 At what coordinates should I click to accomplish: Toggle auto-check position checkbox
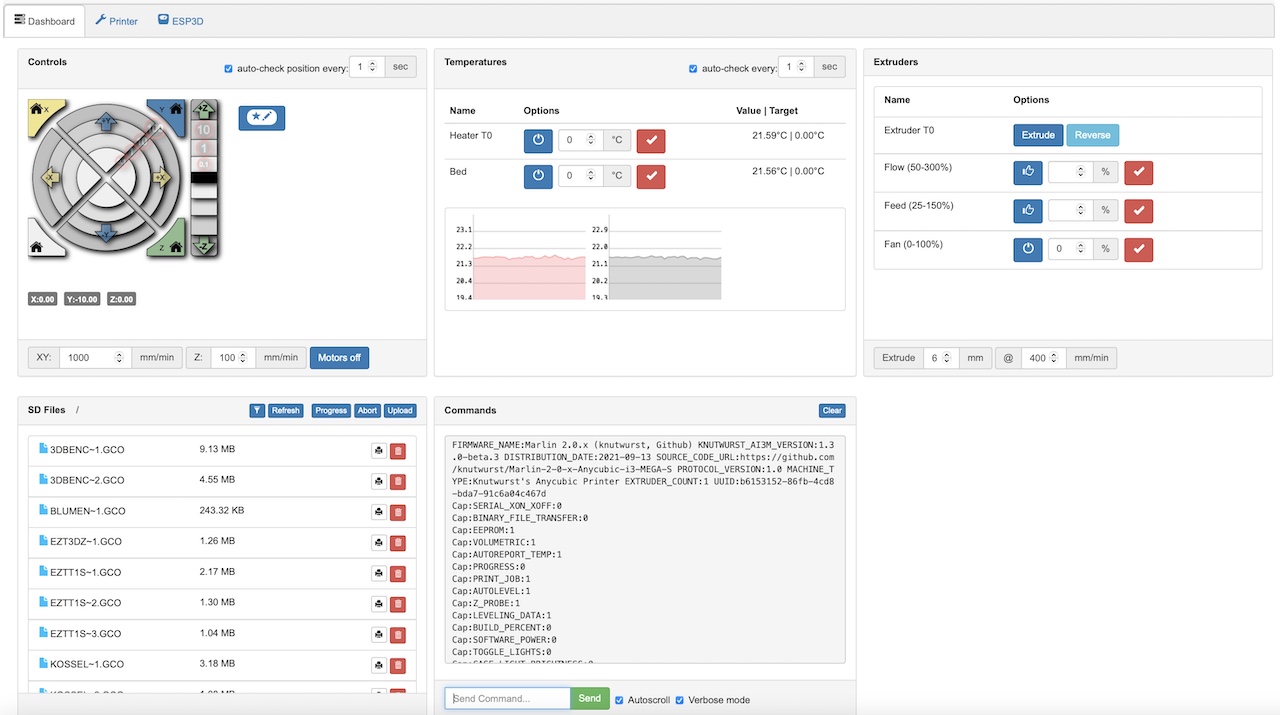tap(229, 69)
